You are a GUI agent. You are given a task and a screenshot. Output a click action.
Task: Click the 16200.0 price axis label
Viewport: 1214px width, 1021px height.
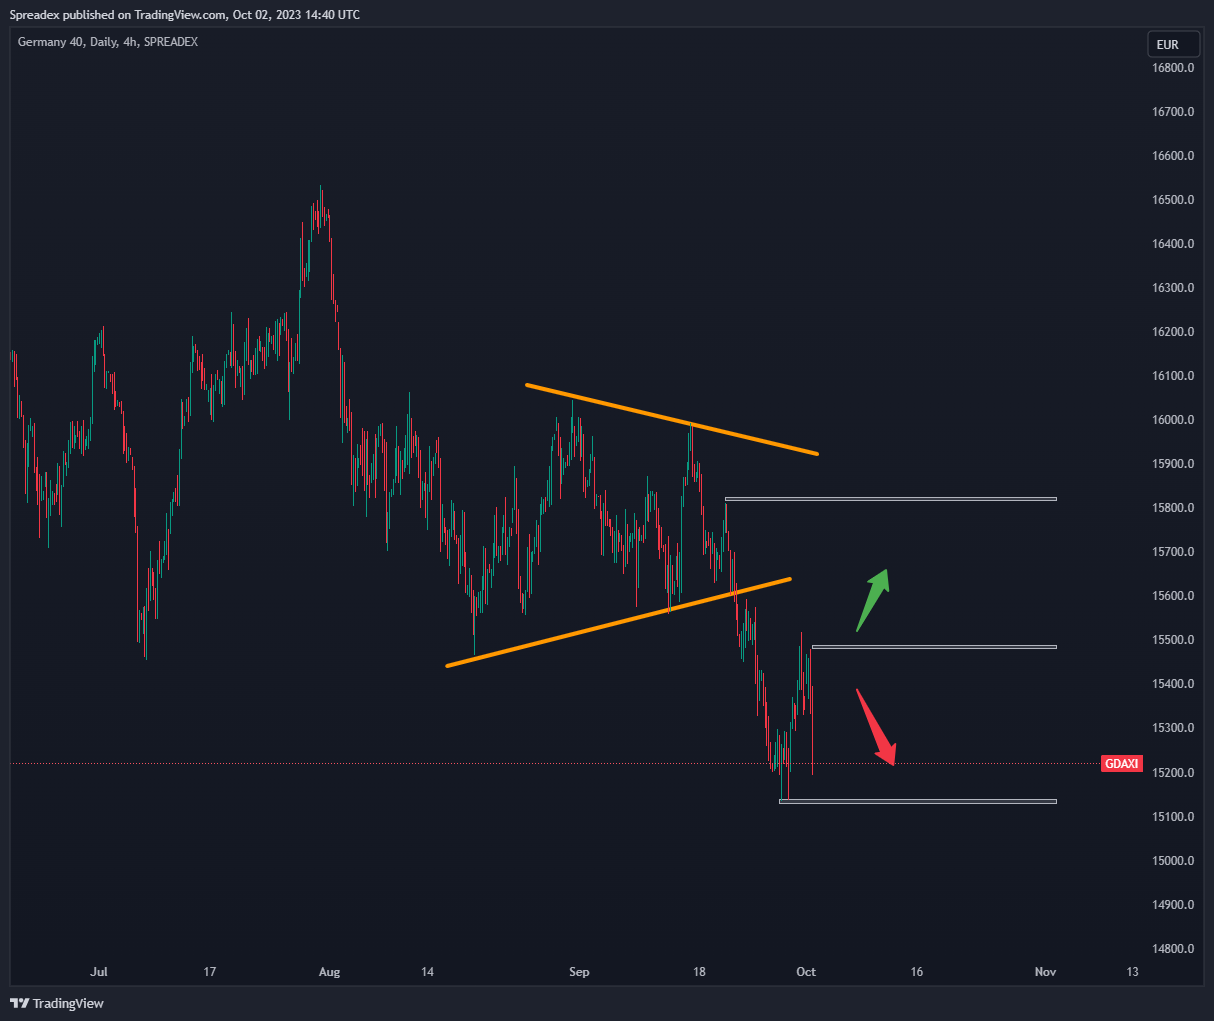pos(1173,332)
